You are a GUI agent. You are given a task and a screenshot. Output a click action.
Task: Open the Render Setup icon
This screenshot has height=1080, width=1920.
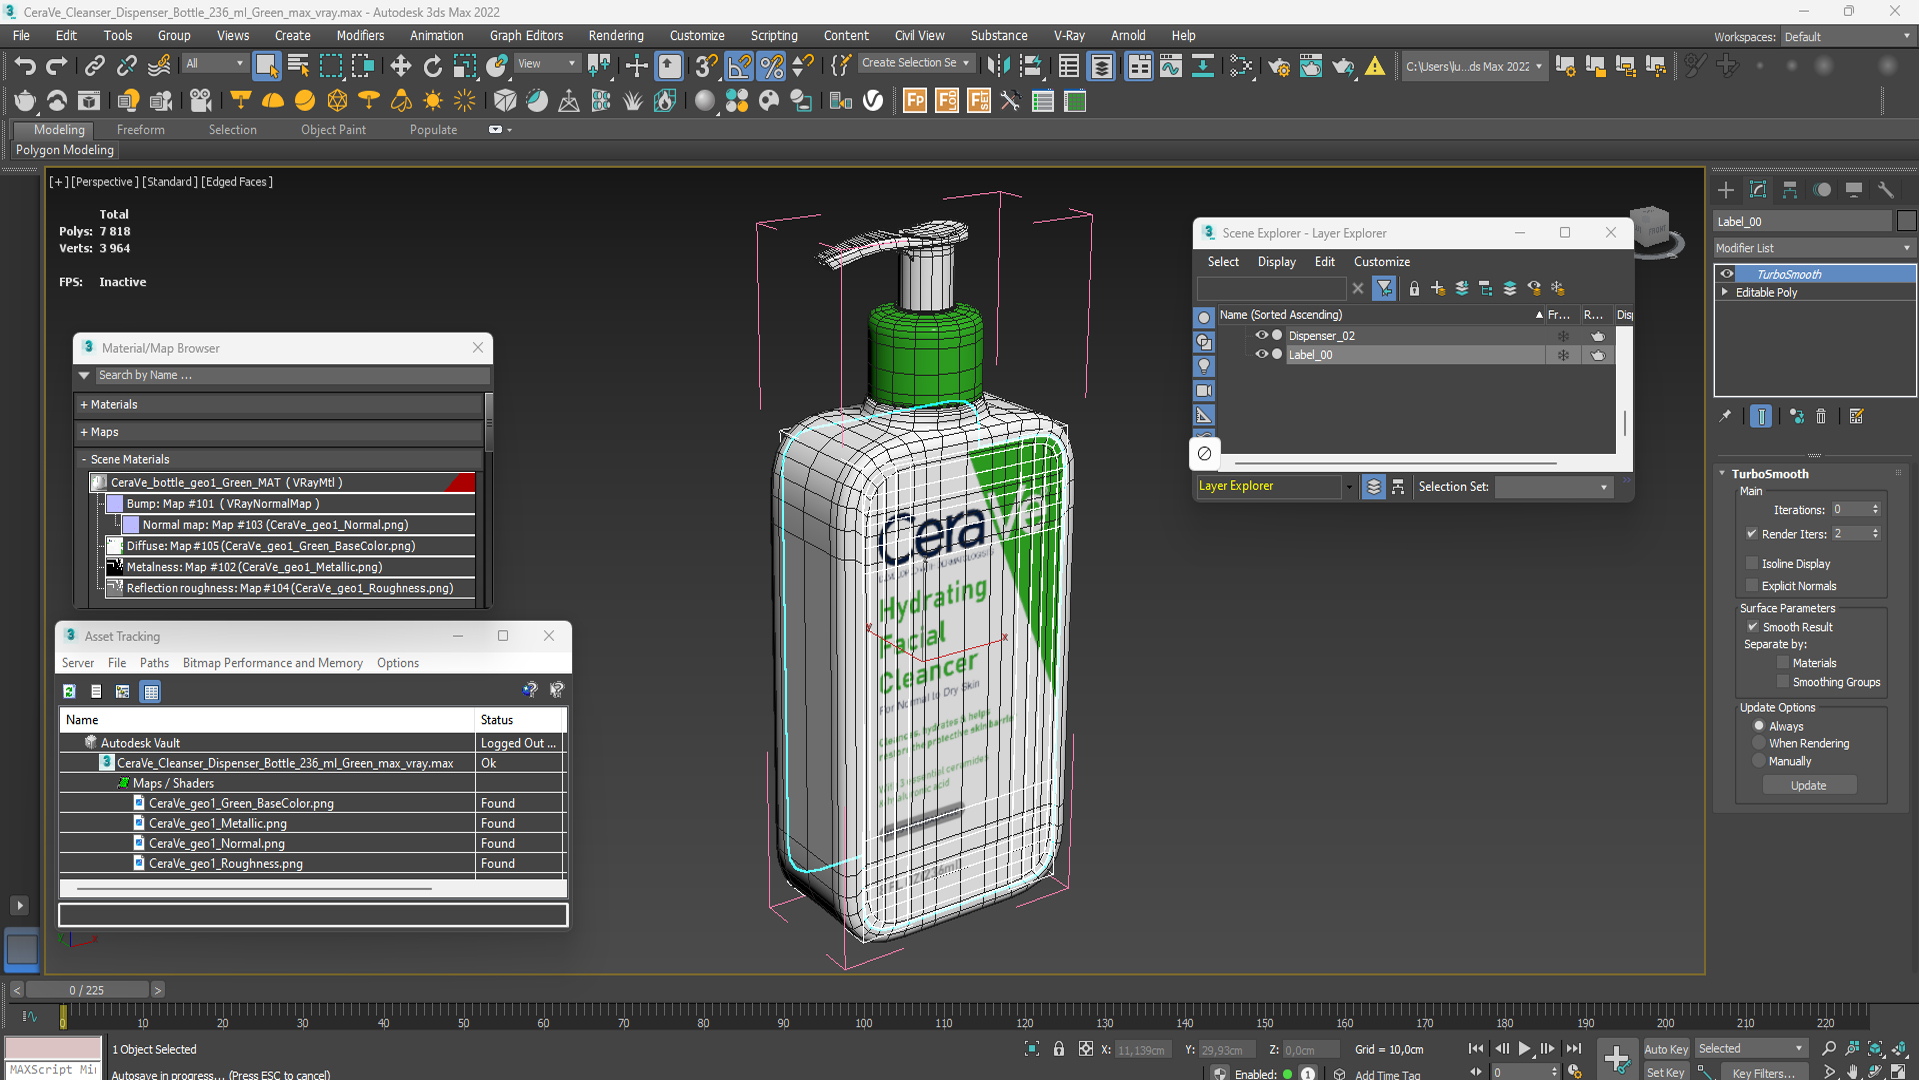[x=1279, y=66]
